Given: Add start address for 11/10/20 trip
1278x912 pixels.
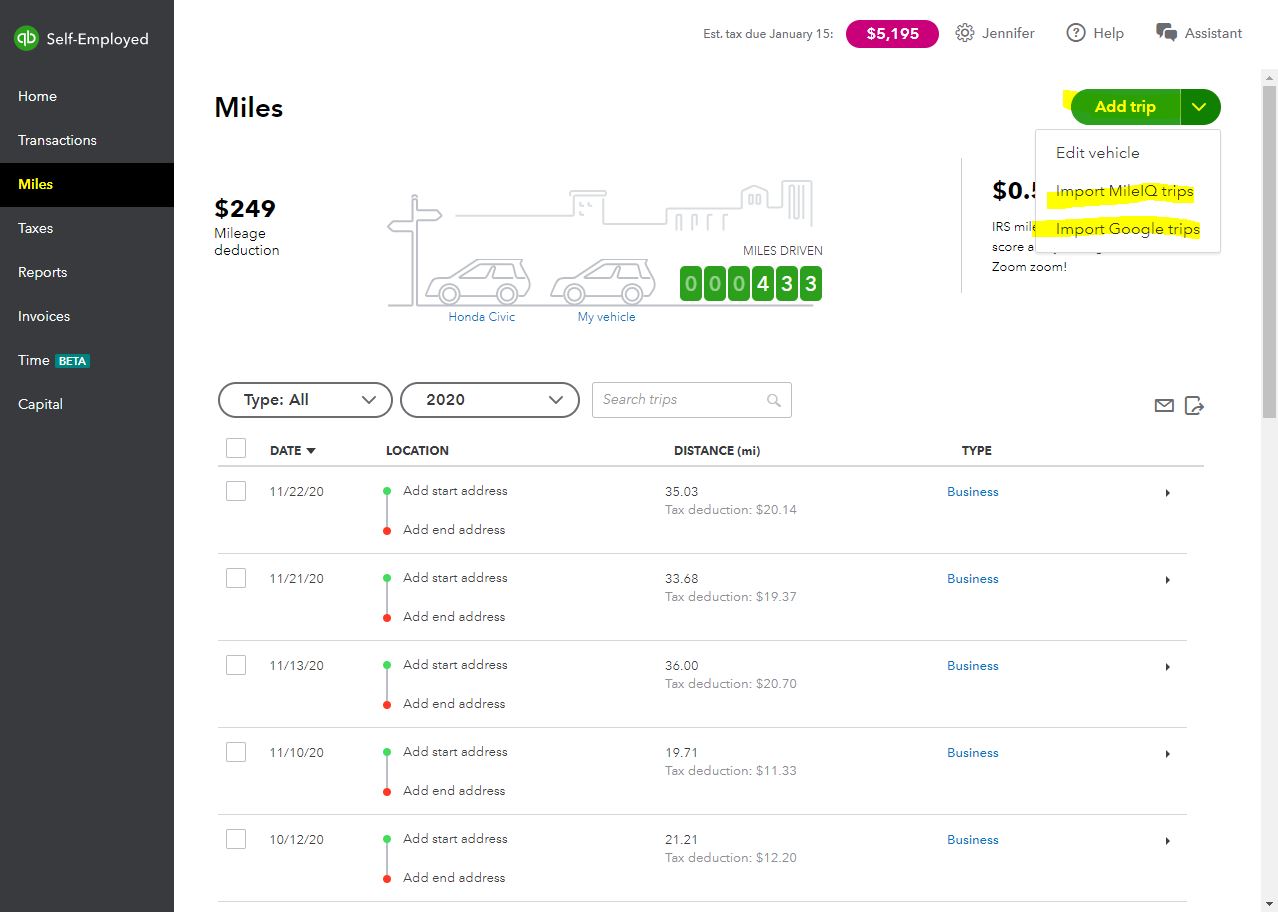Looking at the screenshot, I should 455,752.
